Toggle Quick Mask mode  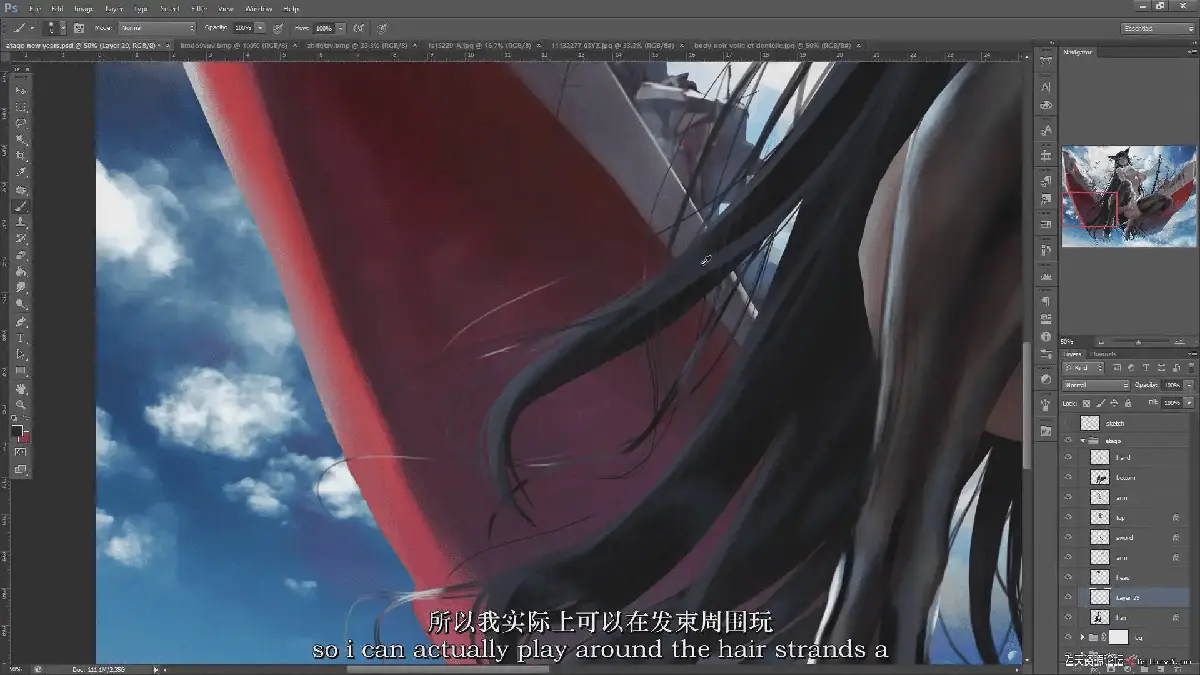coord(22,453)
